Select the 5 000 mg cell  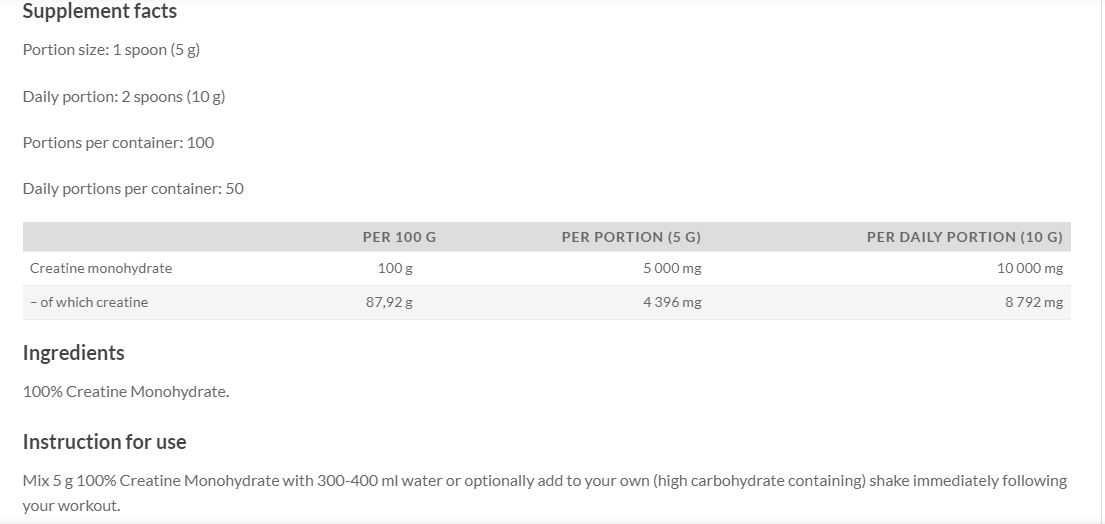(672, 268)
